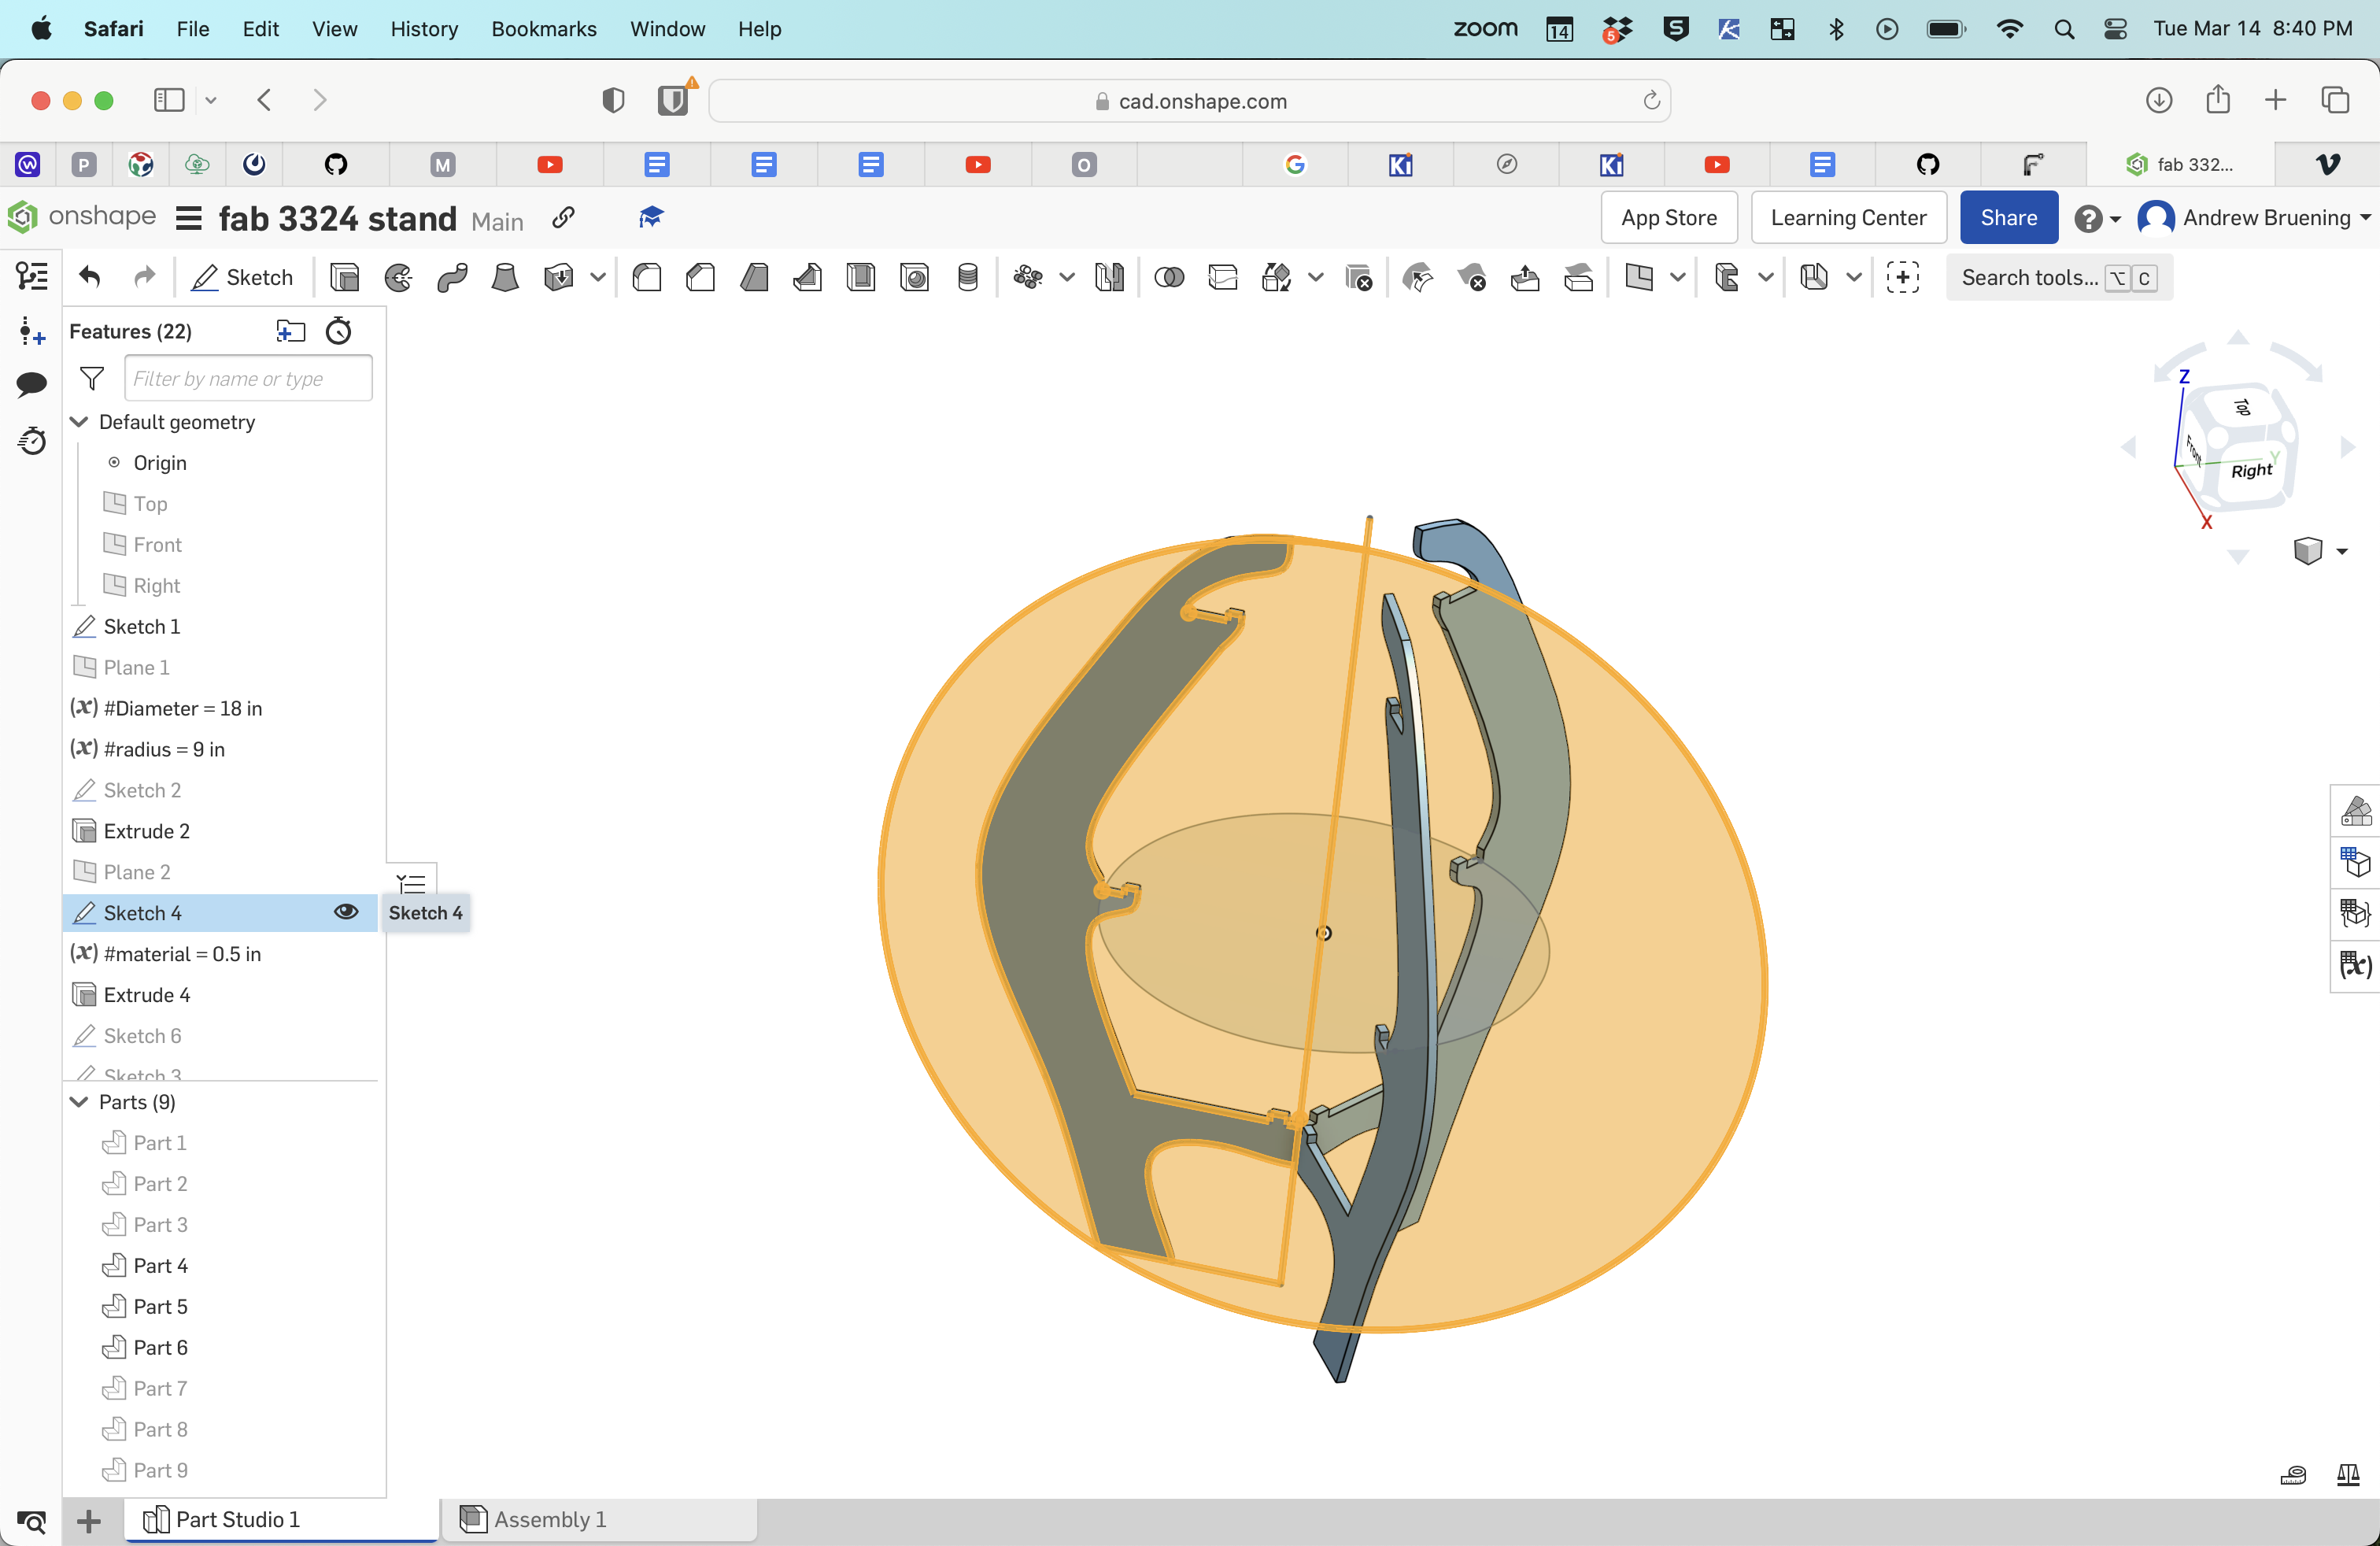Select the Revolve tool
This screenshot has width=2380, height=1546.
[398, 277]
